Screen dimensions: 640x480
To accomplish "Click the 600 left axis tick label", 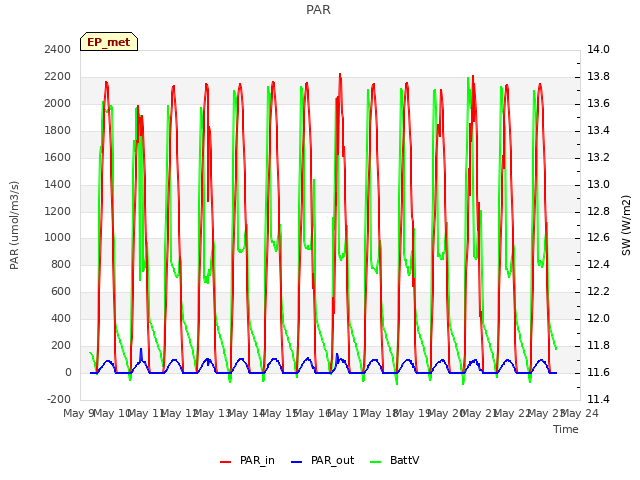I will click(x=61, y=292).
